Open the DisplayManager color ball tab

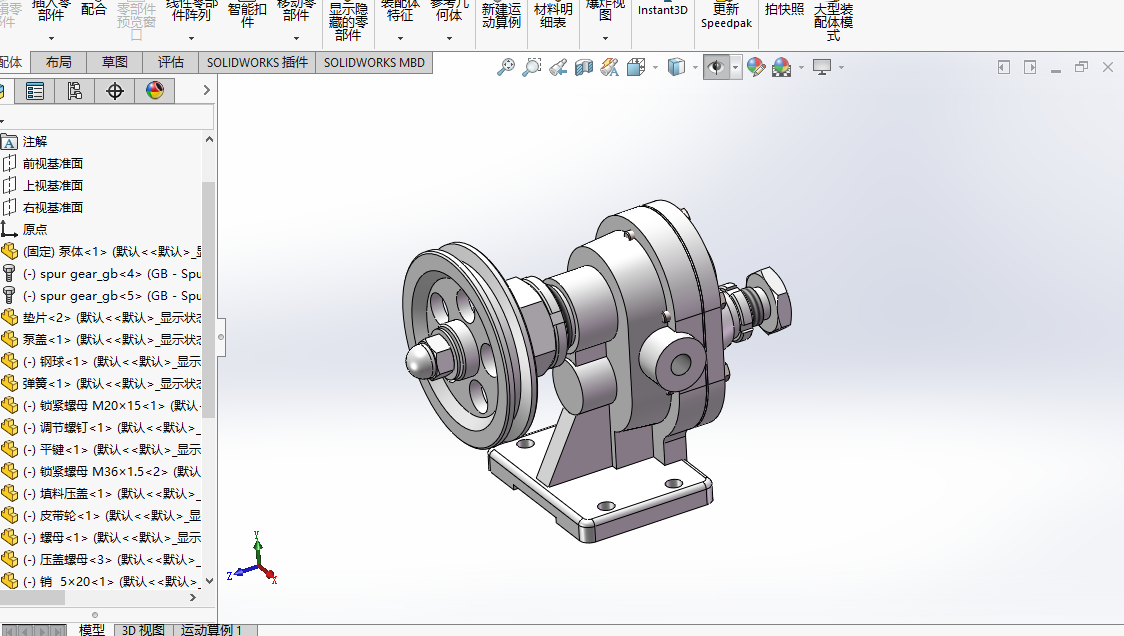point(155,91)
